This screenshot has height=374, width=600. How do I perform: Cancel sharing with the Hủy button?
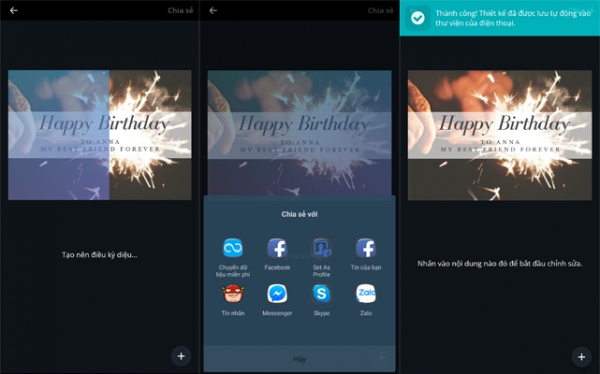[x=300, y=359]
